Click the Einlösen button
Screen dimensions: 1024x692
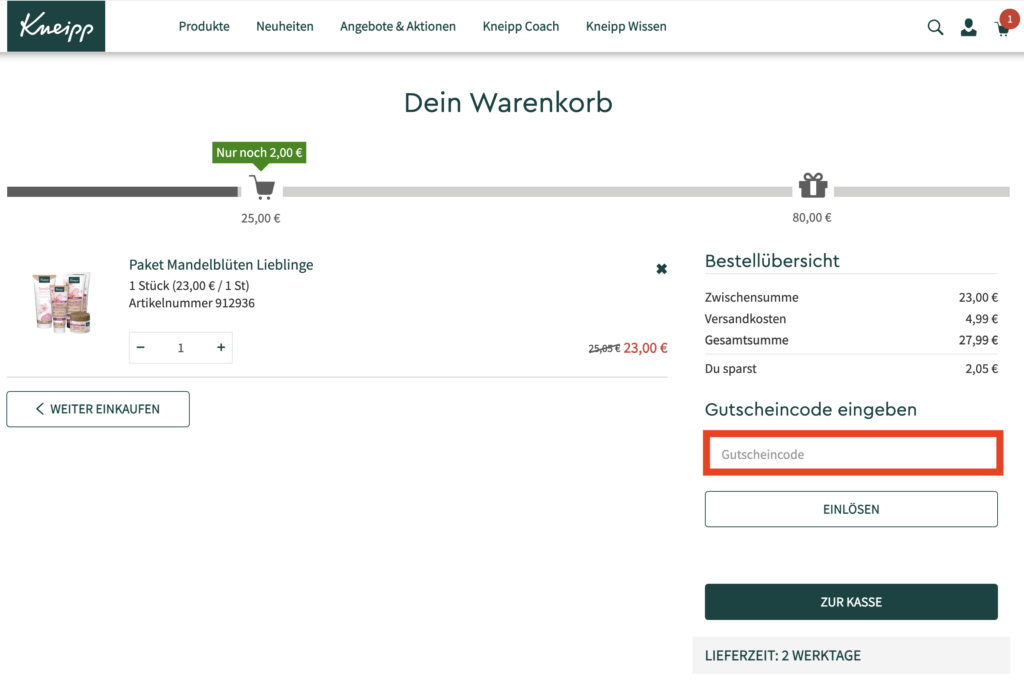[851, 509]
